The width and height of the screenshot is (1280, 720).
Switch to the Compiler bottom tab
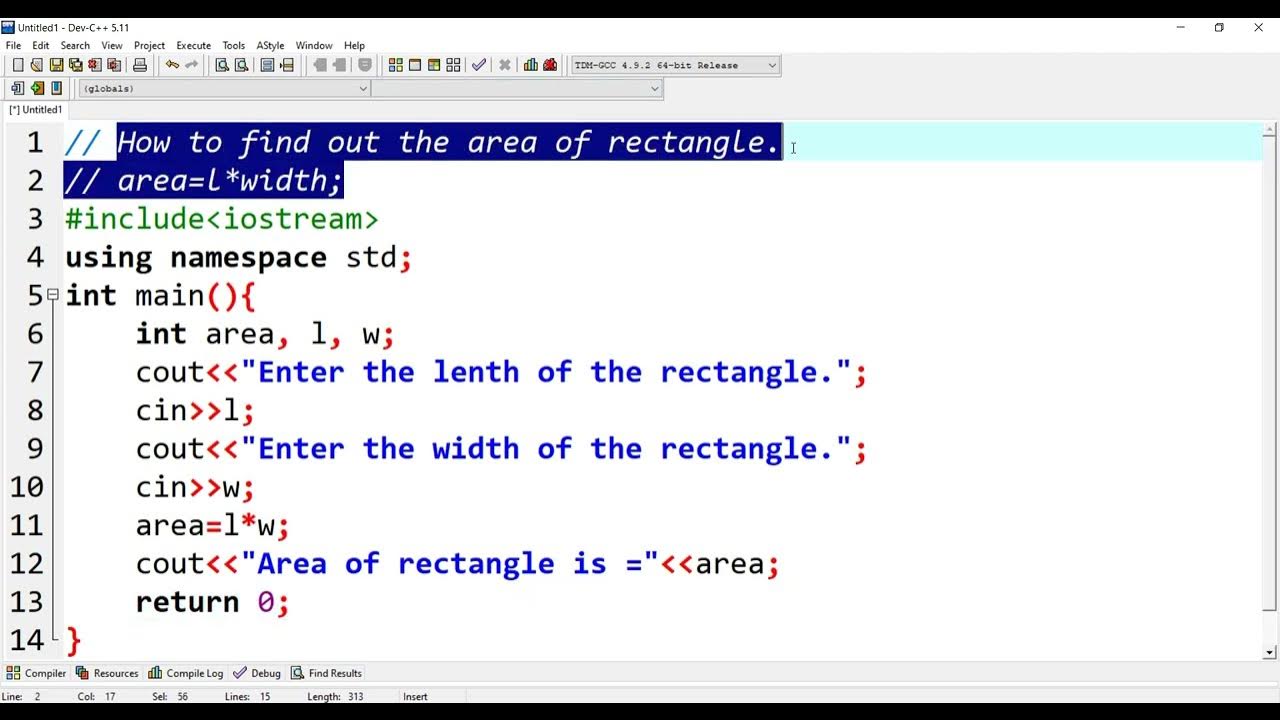(x=37, y=673)
